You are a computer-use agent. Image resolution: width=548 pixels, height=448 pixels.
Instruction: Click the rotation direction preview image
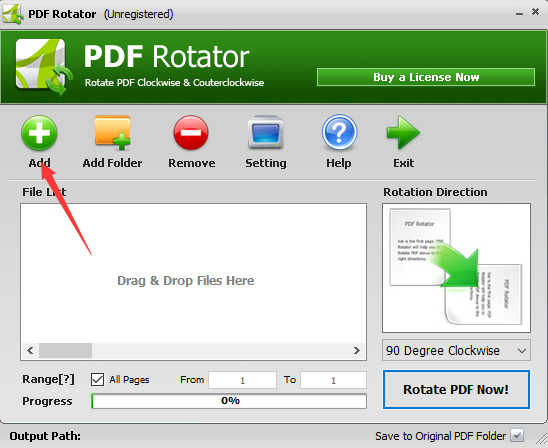[x=456, y=268]
